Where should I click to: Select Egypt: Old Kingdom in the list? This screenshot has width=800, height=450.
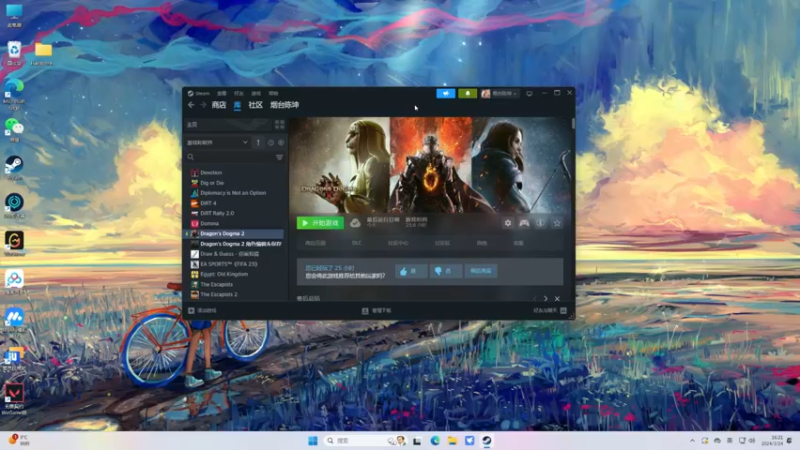point(224,274)
